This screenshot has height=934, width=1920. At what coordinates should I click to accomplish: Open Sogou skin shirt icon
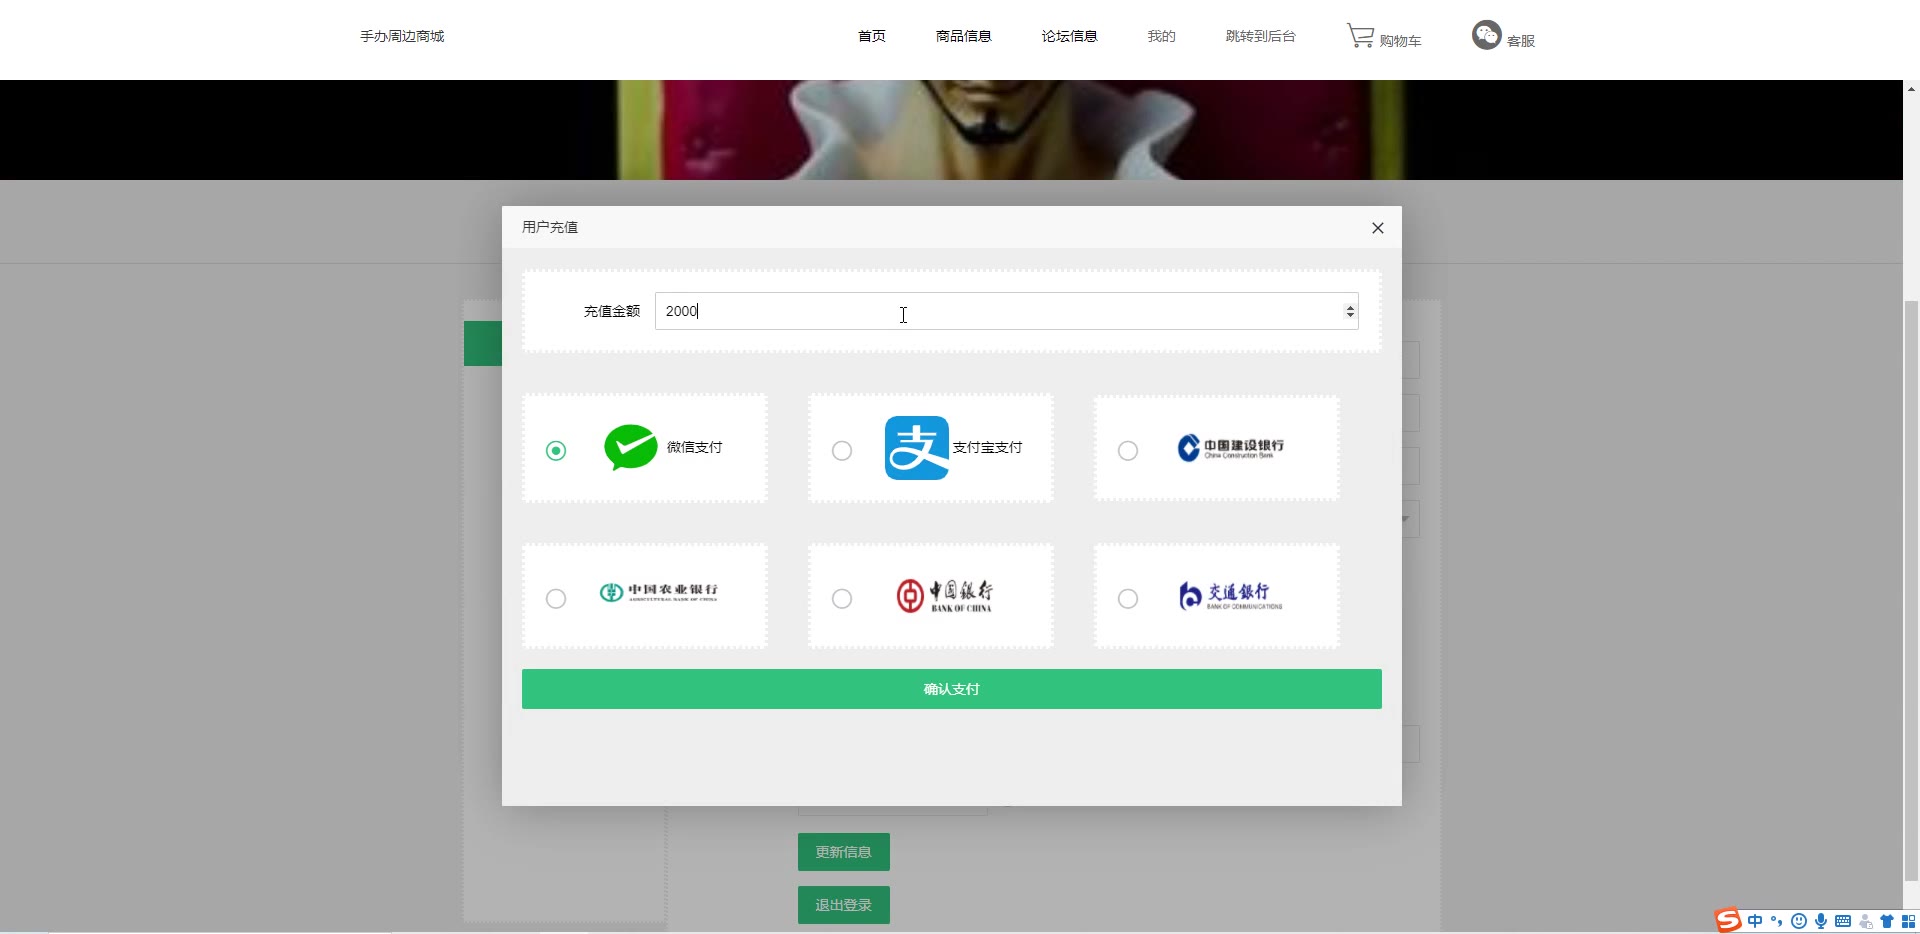tap(1887, 921)
